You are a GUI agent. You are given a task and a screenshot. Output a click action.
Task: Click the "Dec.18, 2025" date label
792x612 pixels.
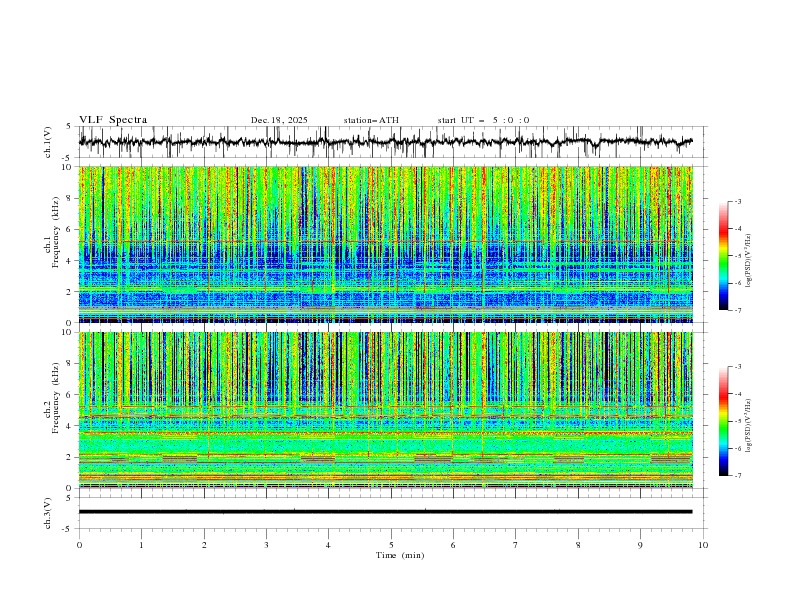pyautogui.click(x=279, y=120)
